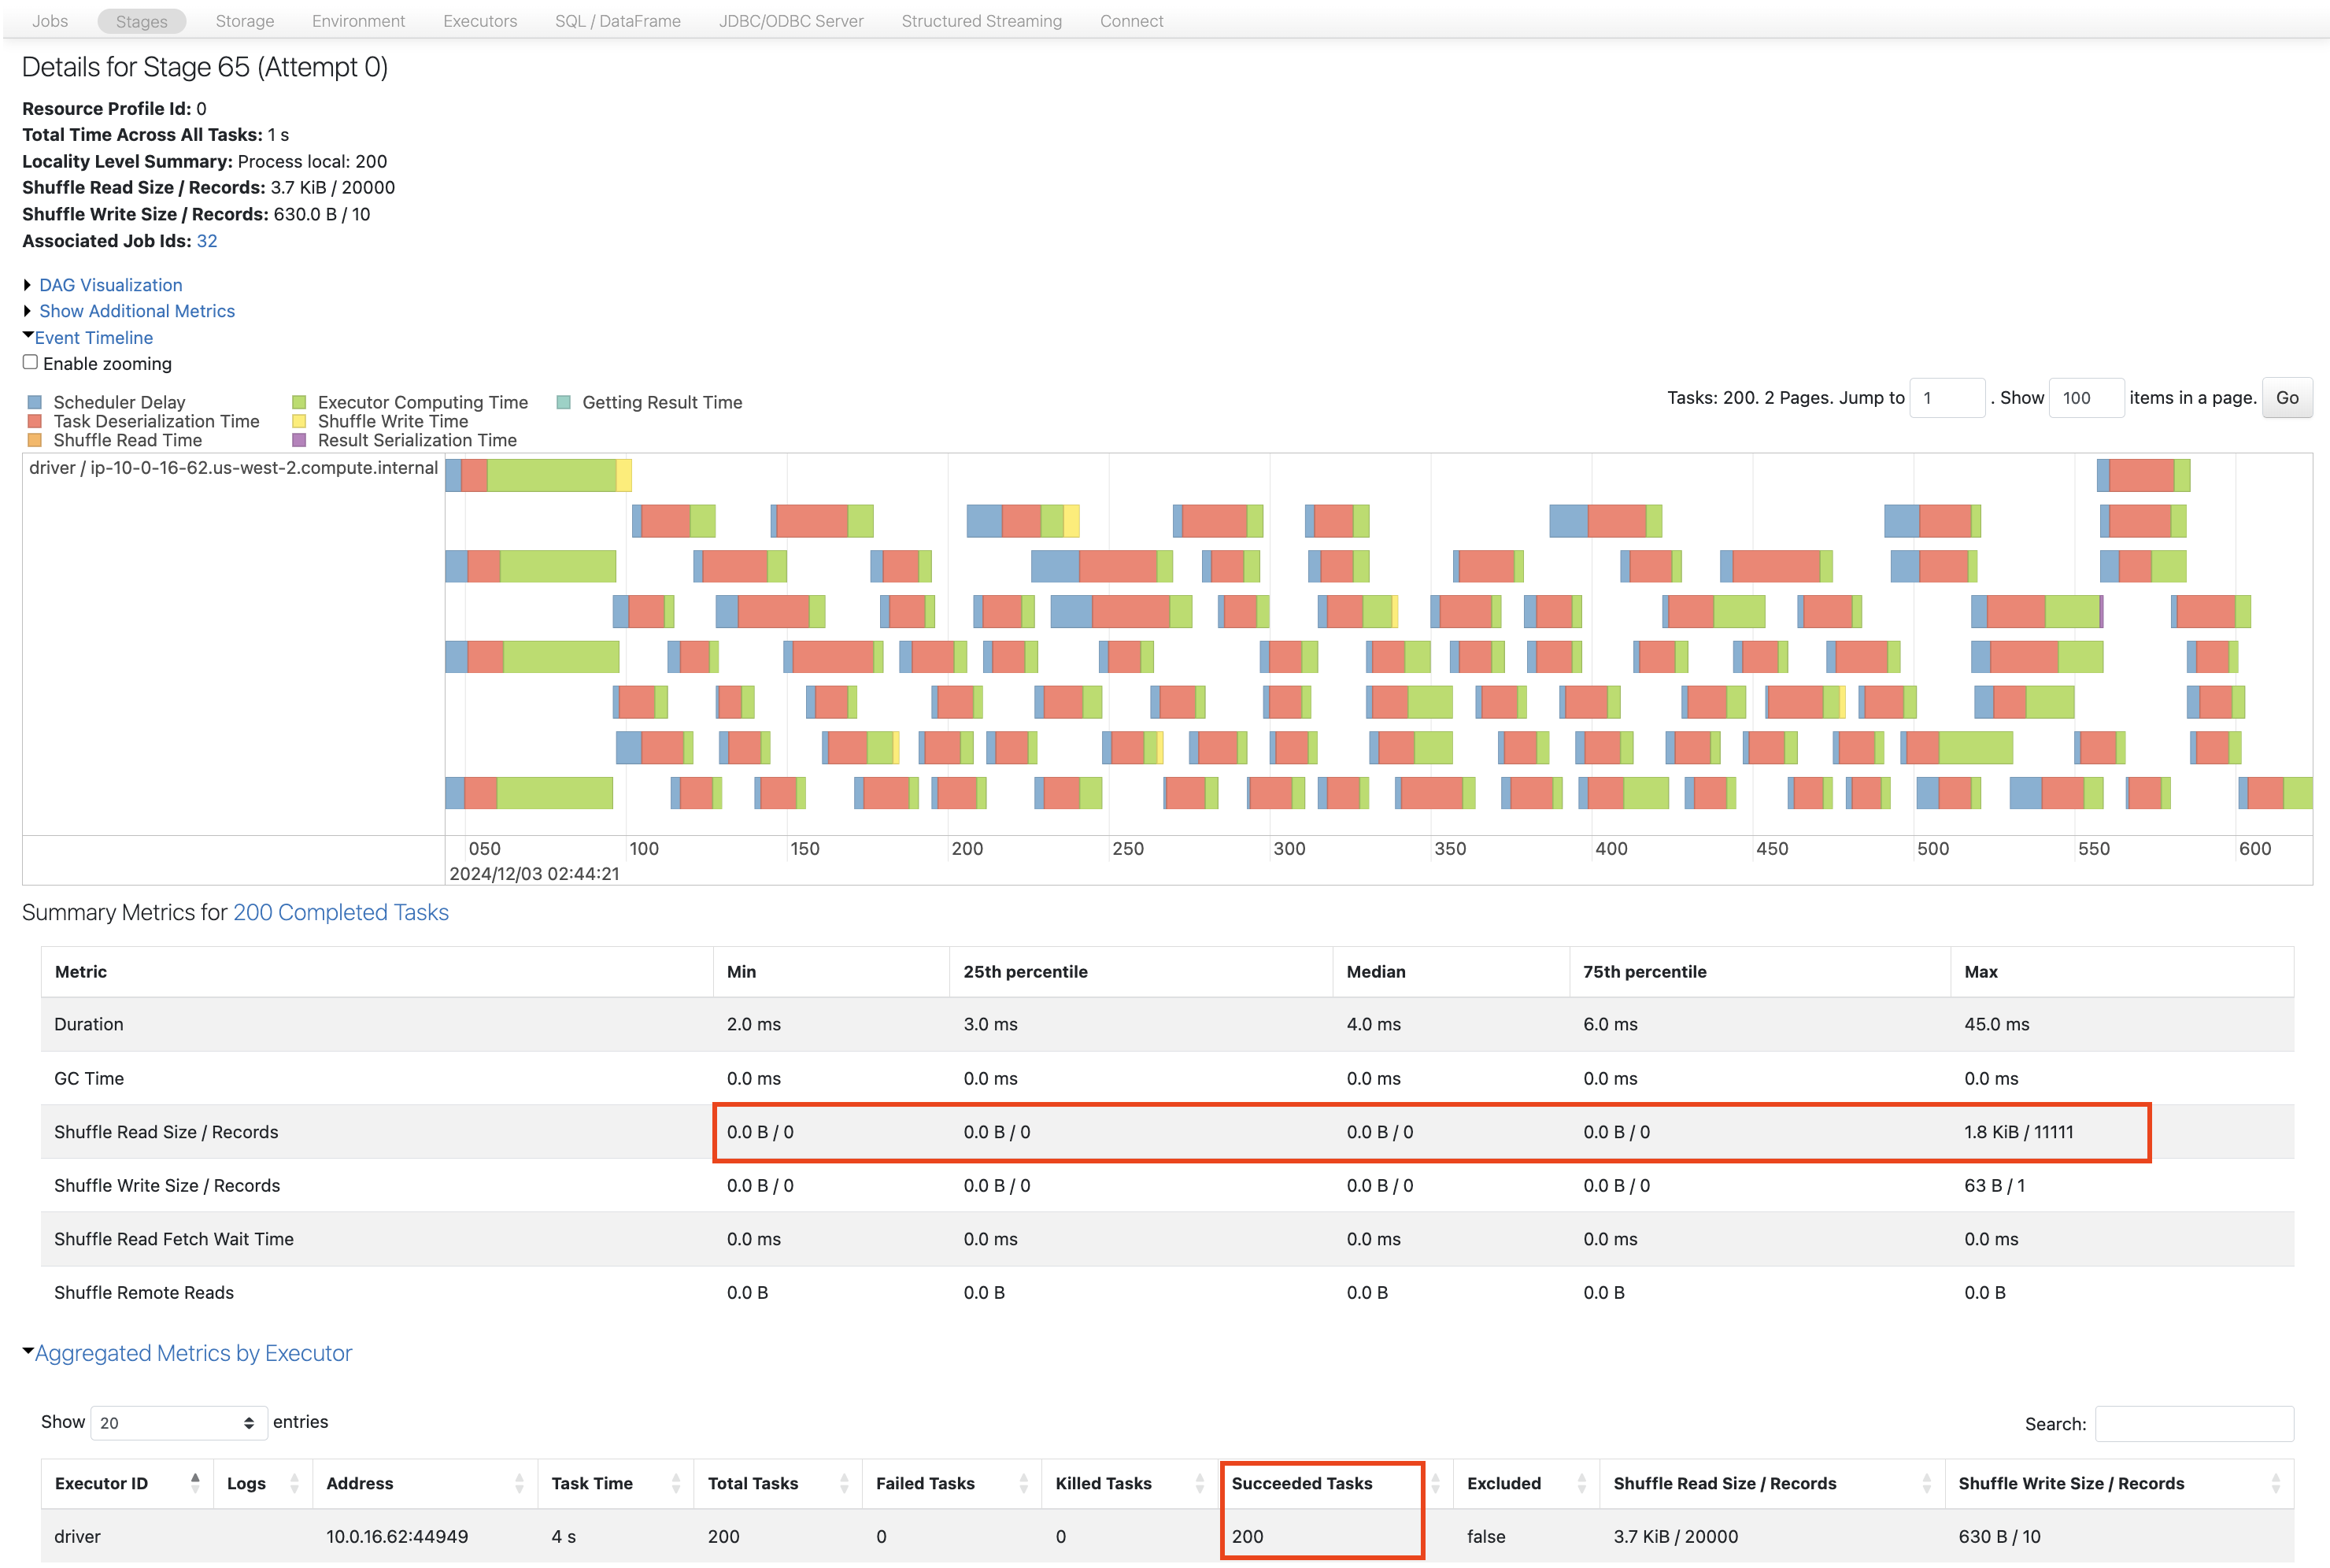
Task: Click sort arrows on Address column
Action: [519, 1483]
